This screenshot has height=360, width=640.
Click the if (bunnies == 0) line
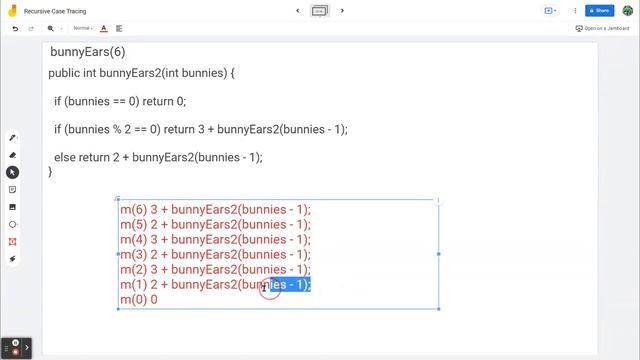tap(120, 101)
